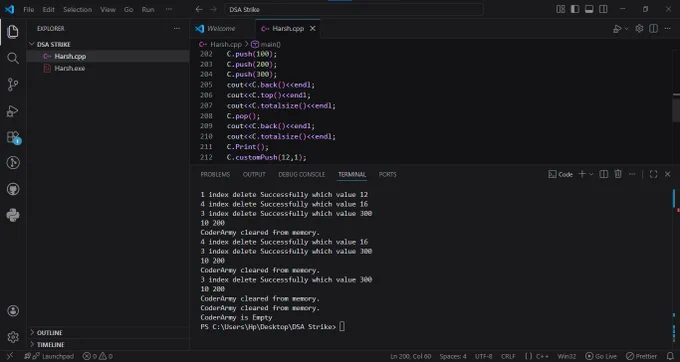Viewport: 680px width, 362px height.
Task: Close the Harsh.cpp editor tab
Action: pos(312,29)
